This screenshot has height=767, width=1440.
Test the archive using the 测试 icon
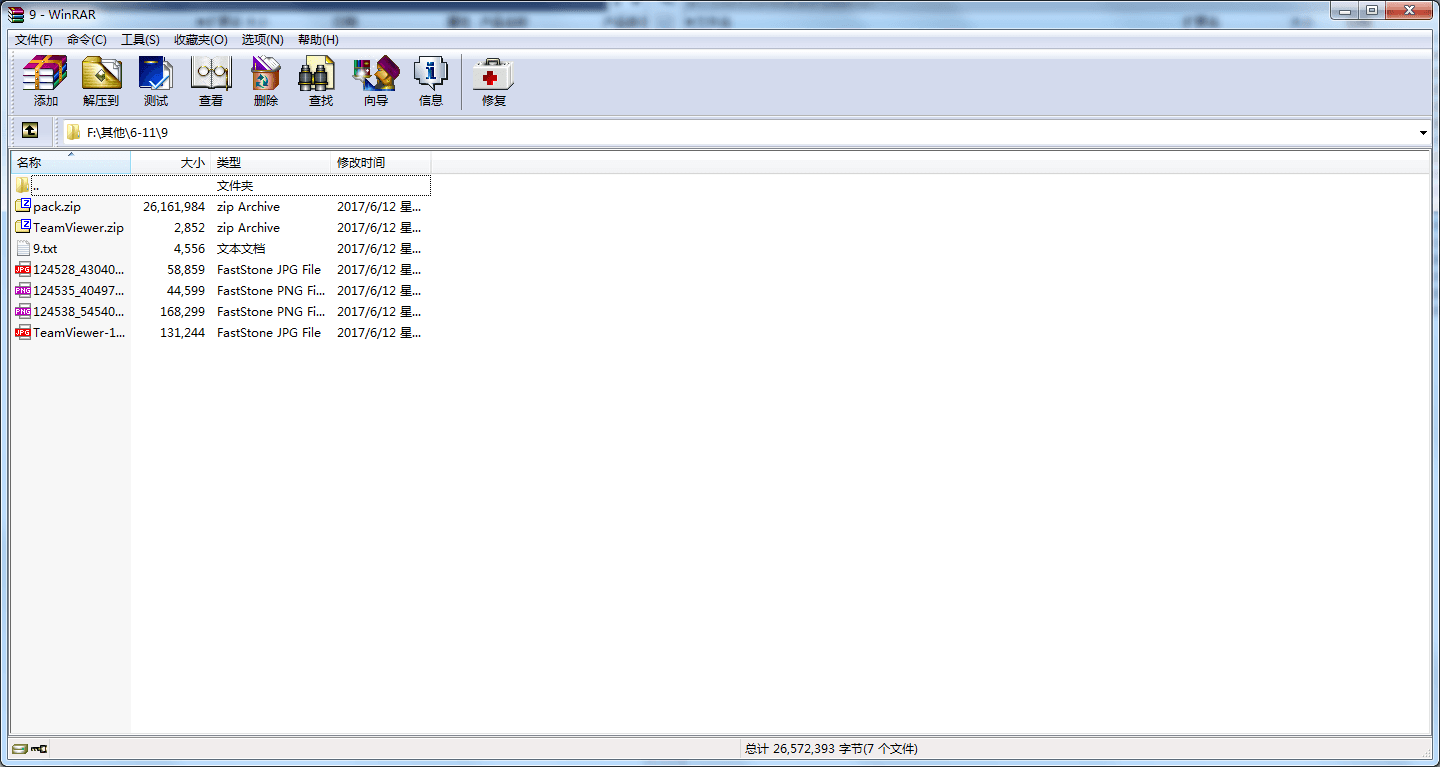click(x=156, y=80)
